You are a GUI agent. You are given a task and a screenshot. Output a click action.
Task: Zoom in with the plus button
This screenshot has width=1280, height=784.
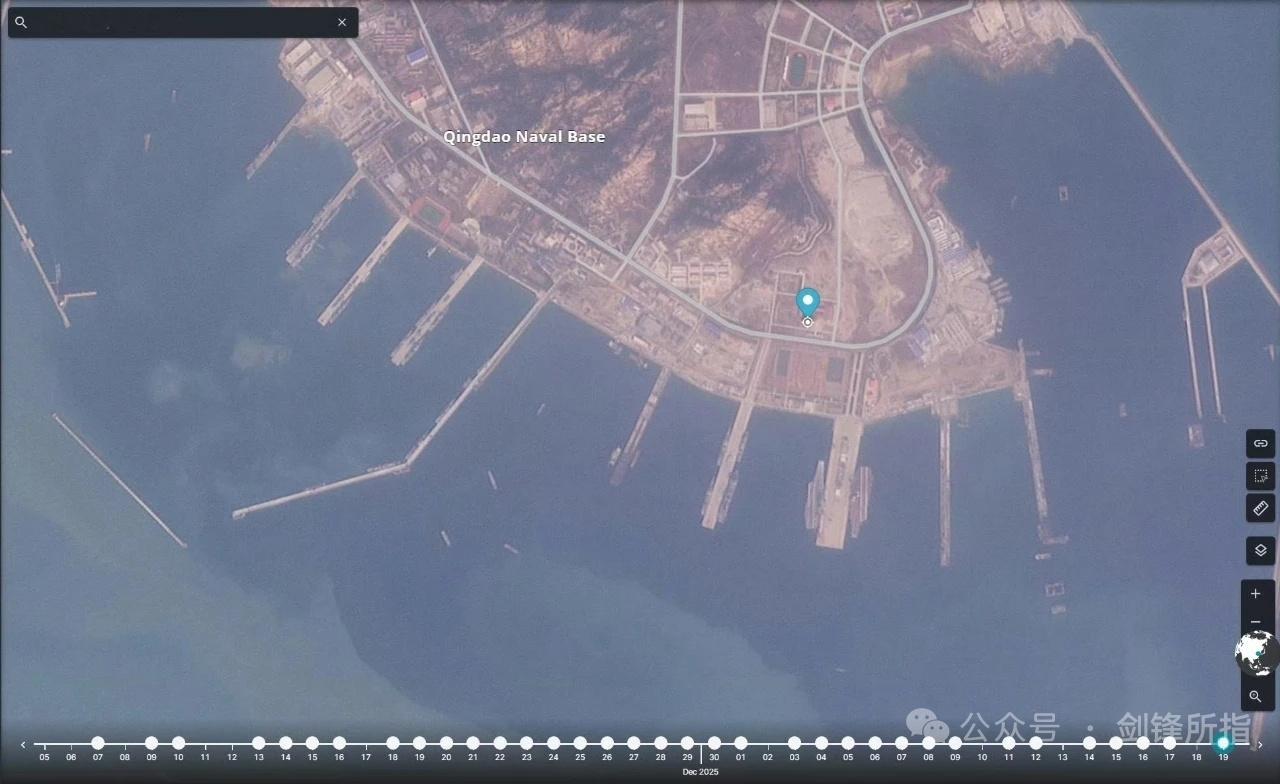point(1256,593)
